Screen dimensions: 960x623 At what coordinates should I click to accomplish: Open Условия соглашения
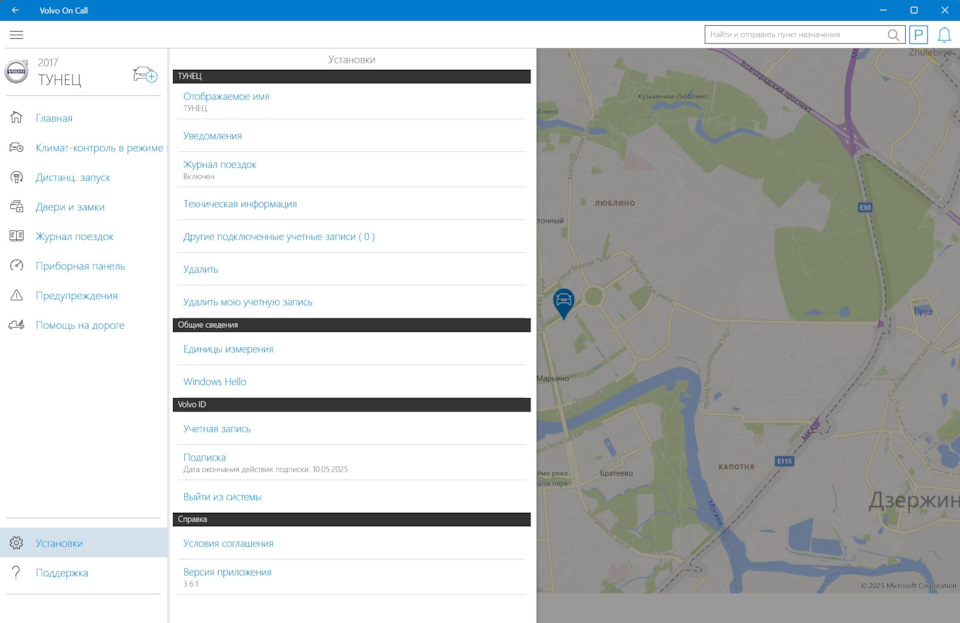(351, 543)
